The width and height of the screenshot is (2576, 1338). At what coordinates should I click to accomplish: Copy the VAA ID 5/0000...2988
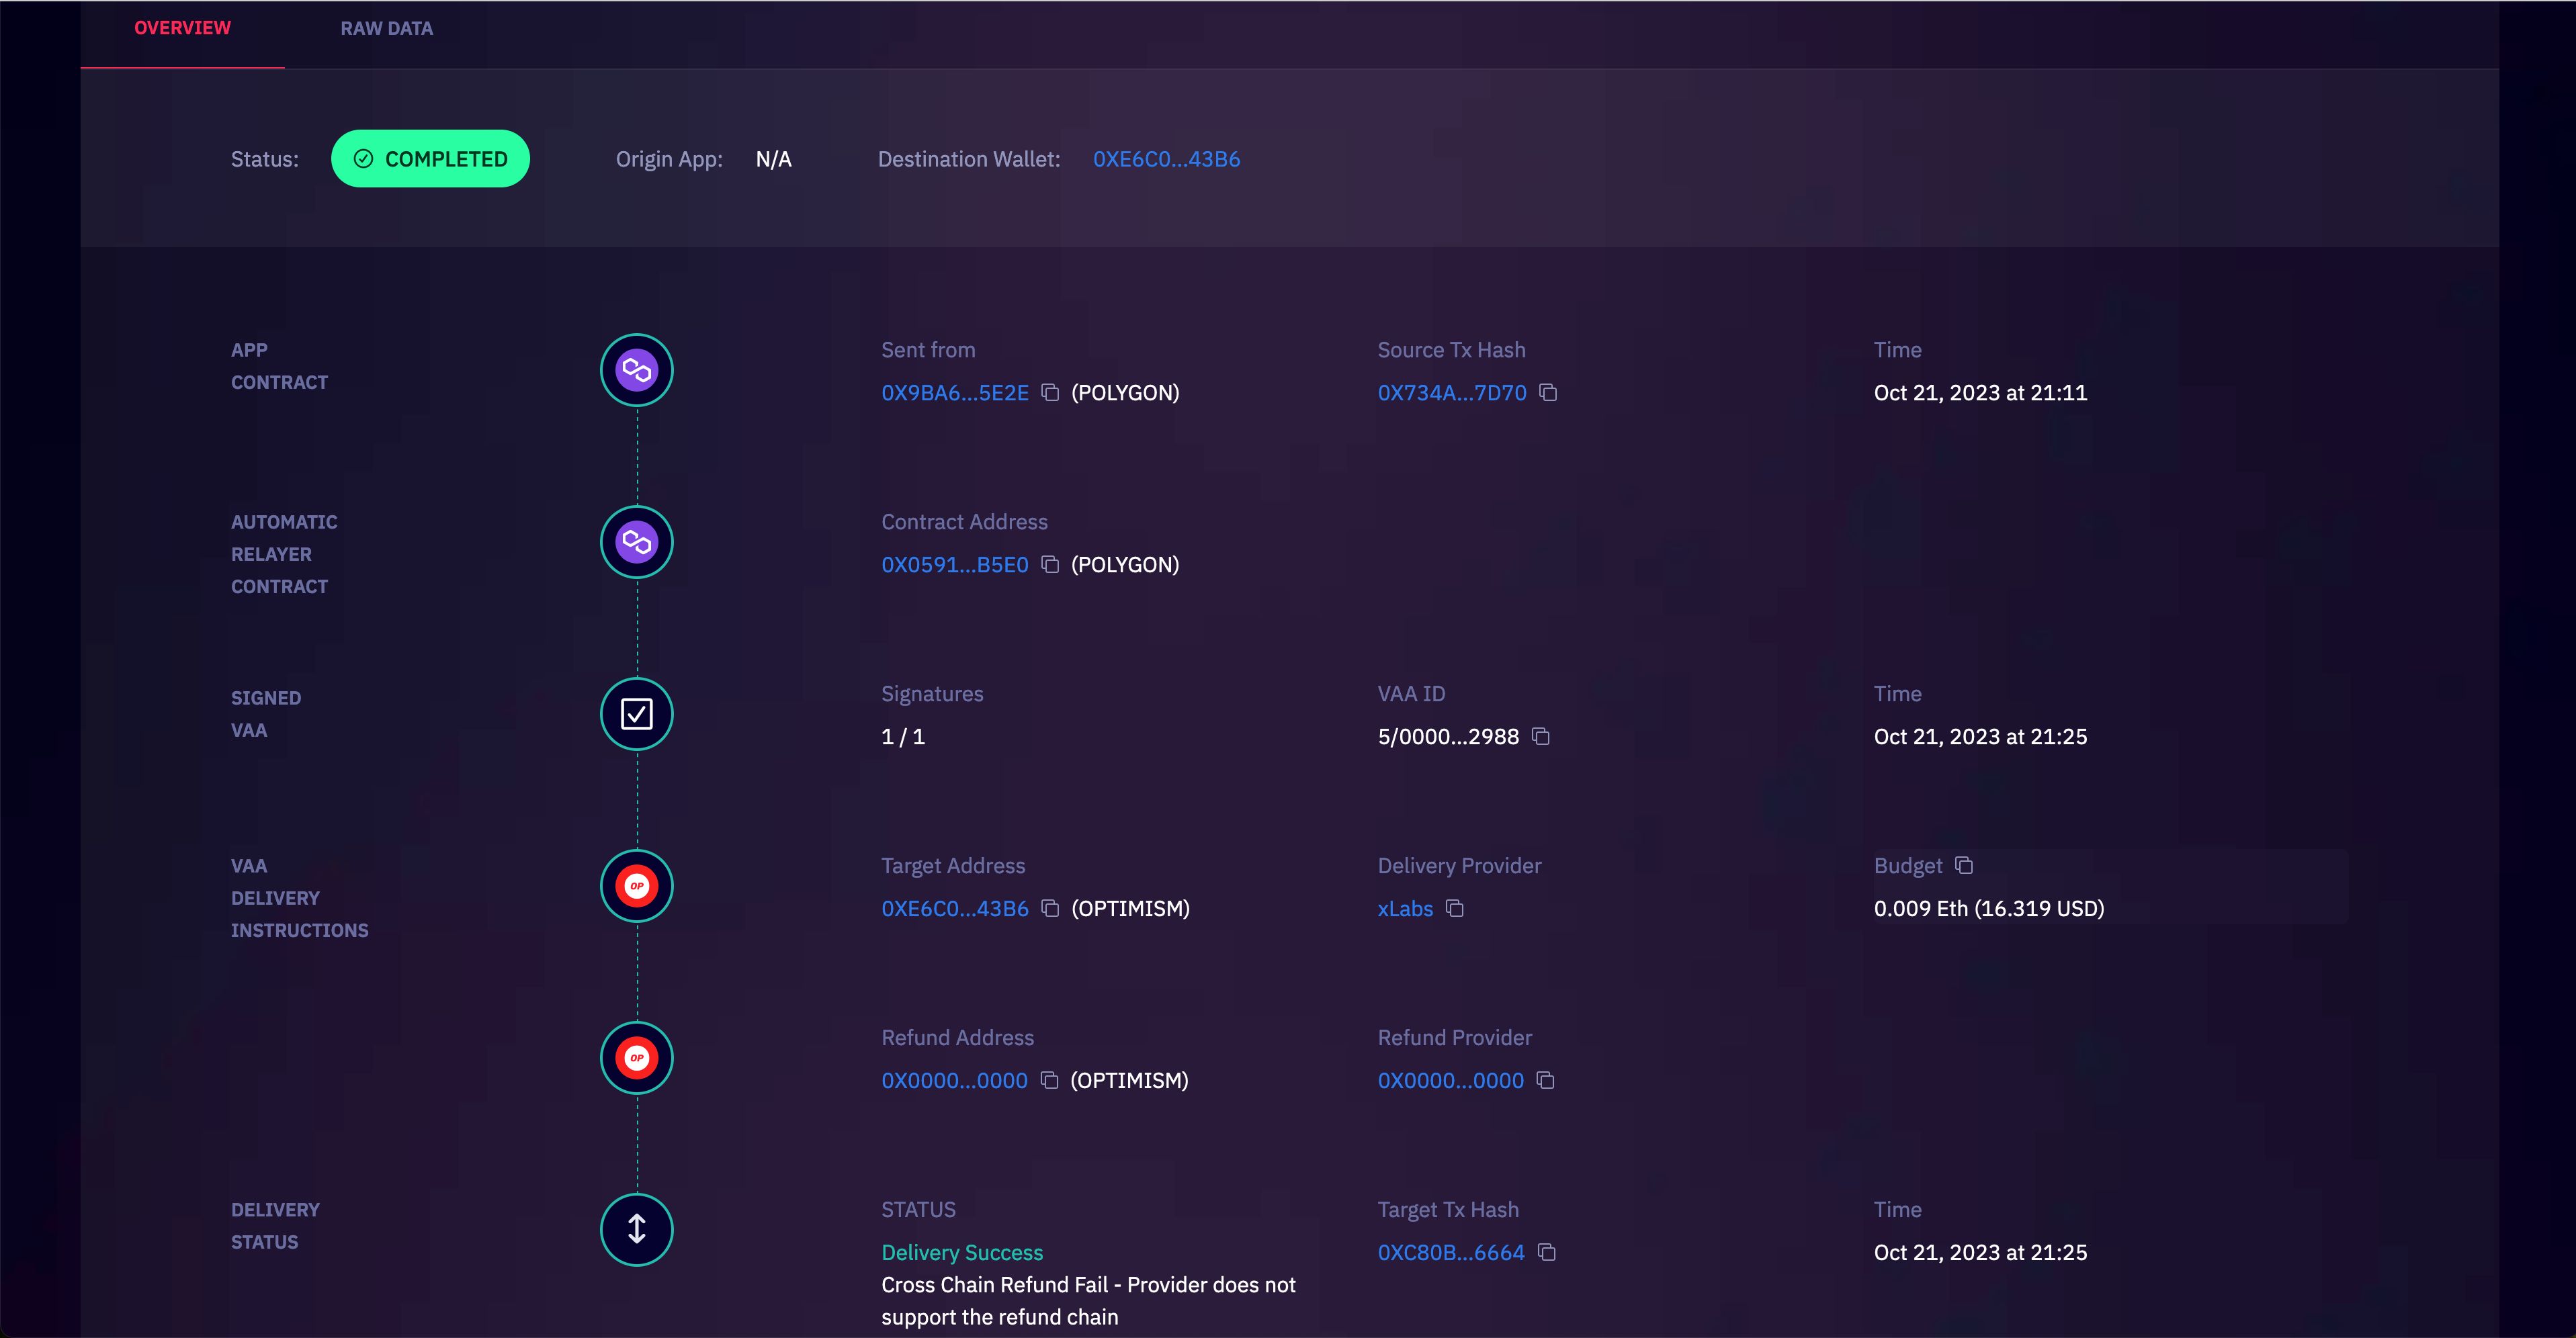click(x=1542, y=735)
